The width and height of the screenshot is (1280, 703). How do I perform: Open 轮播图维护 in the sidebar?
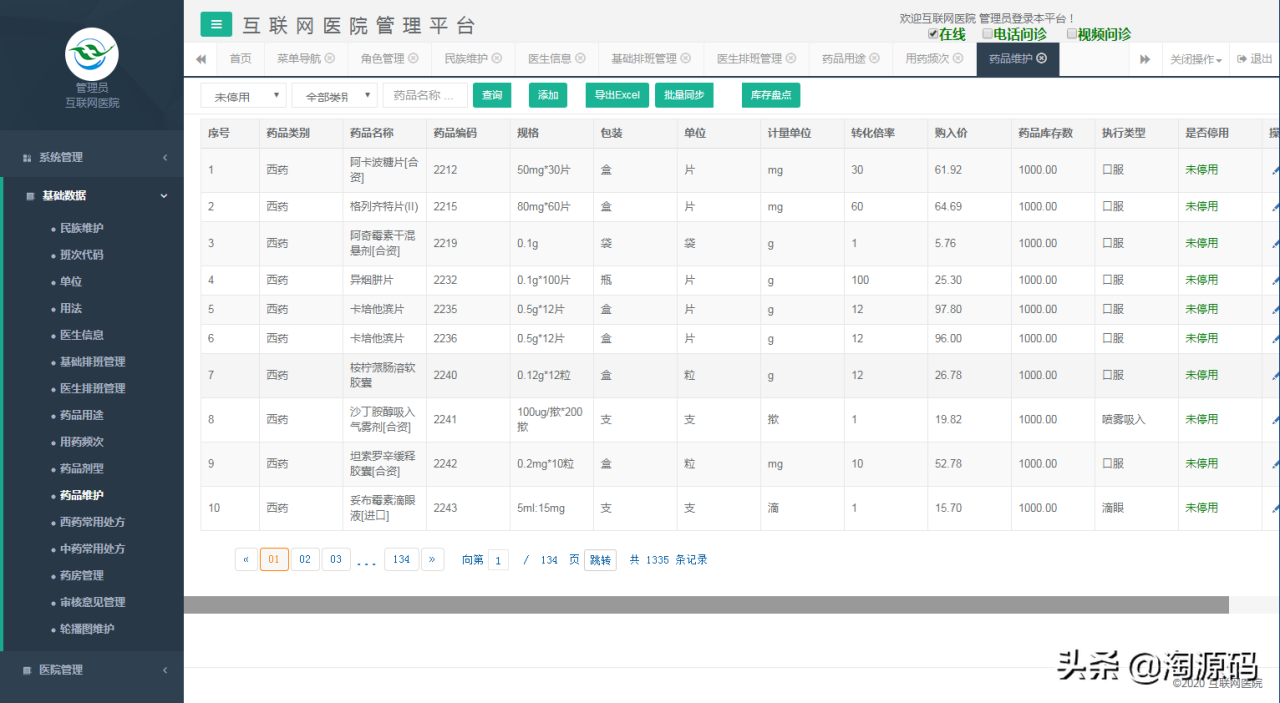click(87, 629)
